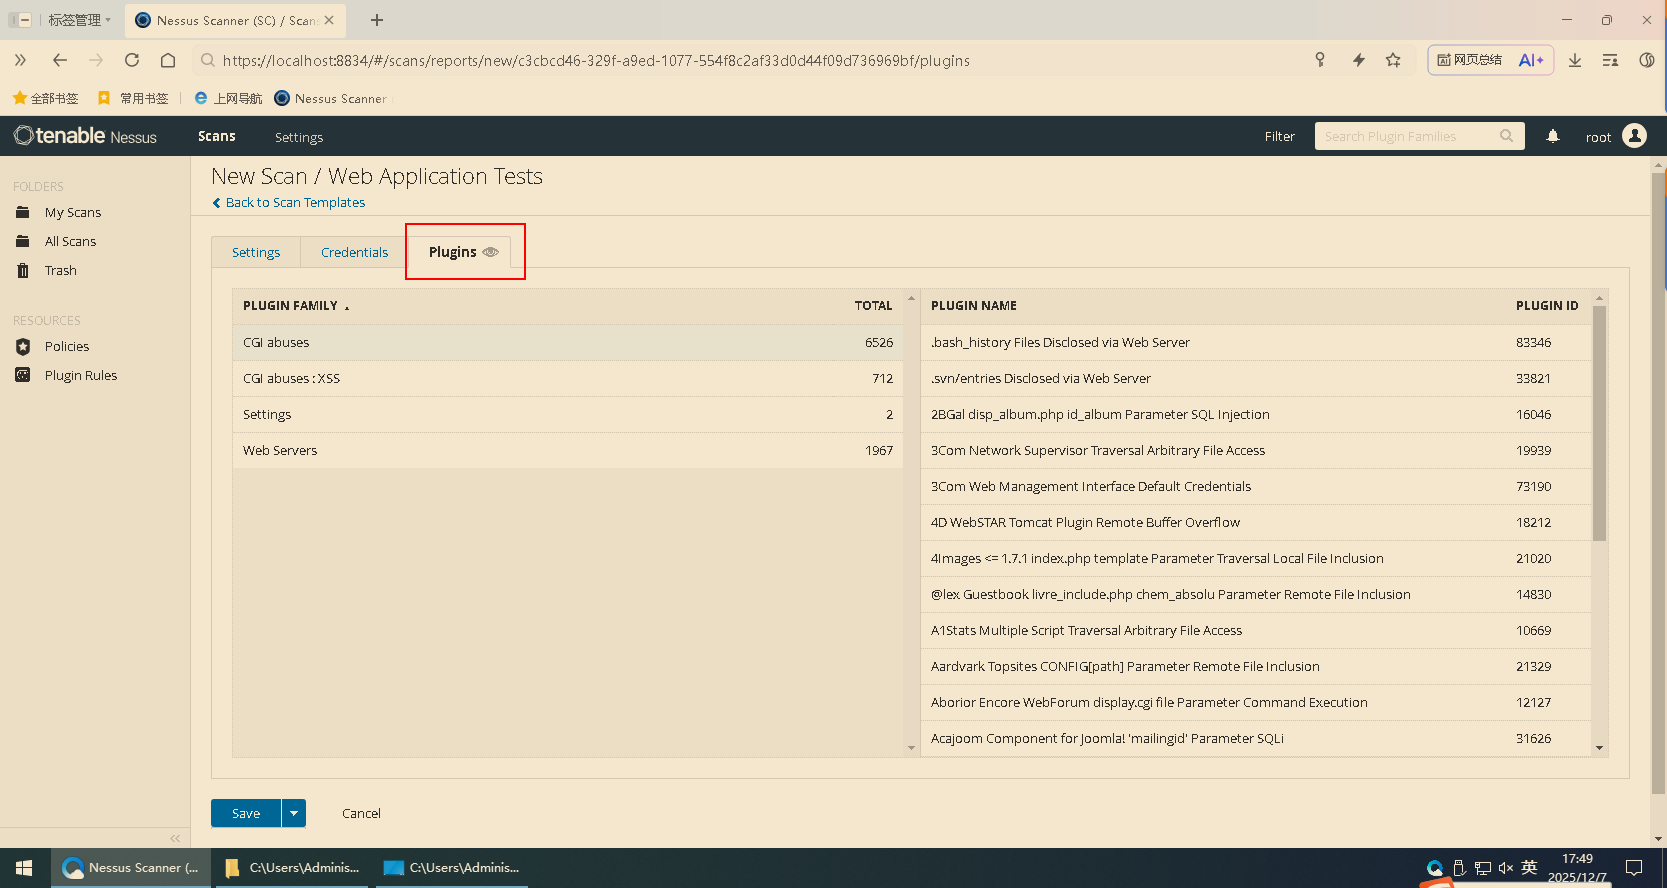Toggle the eye icon on Plugins tab

coord(490,252)
